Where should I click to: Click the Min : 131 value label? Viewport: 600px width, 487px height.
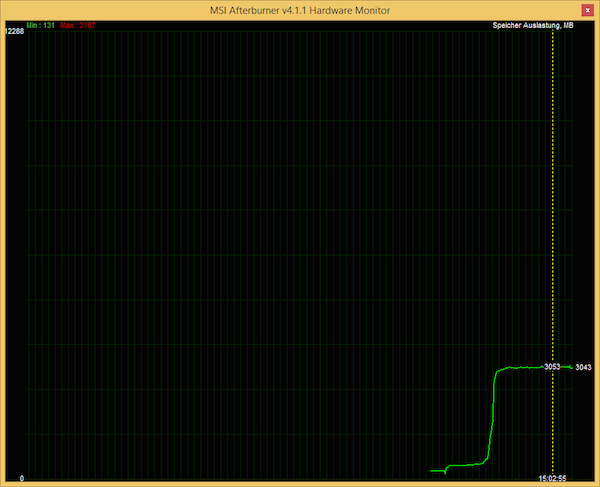[x=41, y=25]
